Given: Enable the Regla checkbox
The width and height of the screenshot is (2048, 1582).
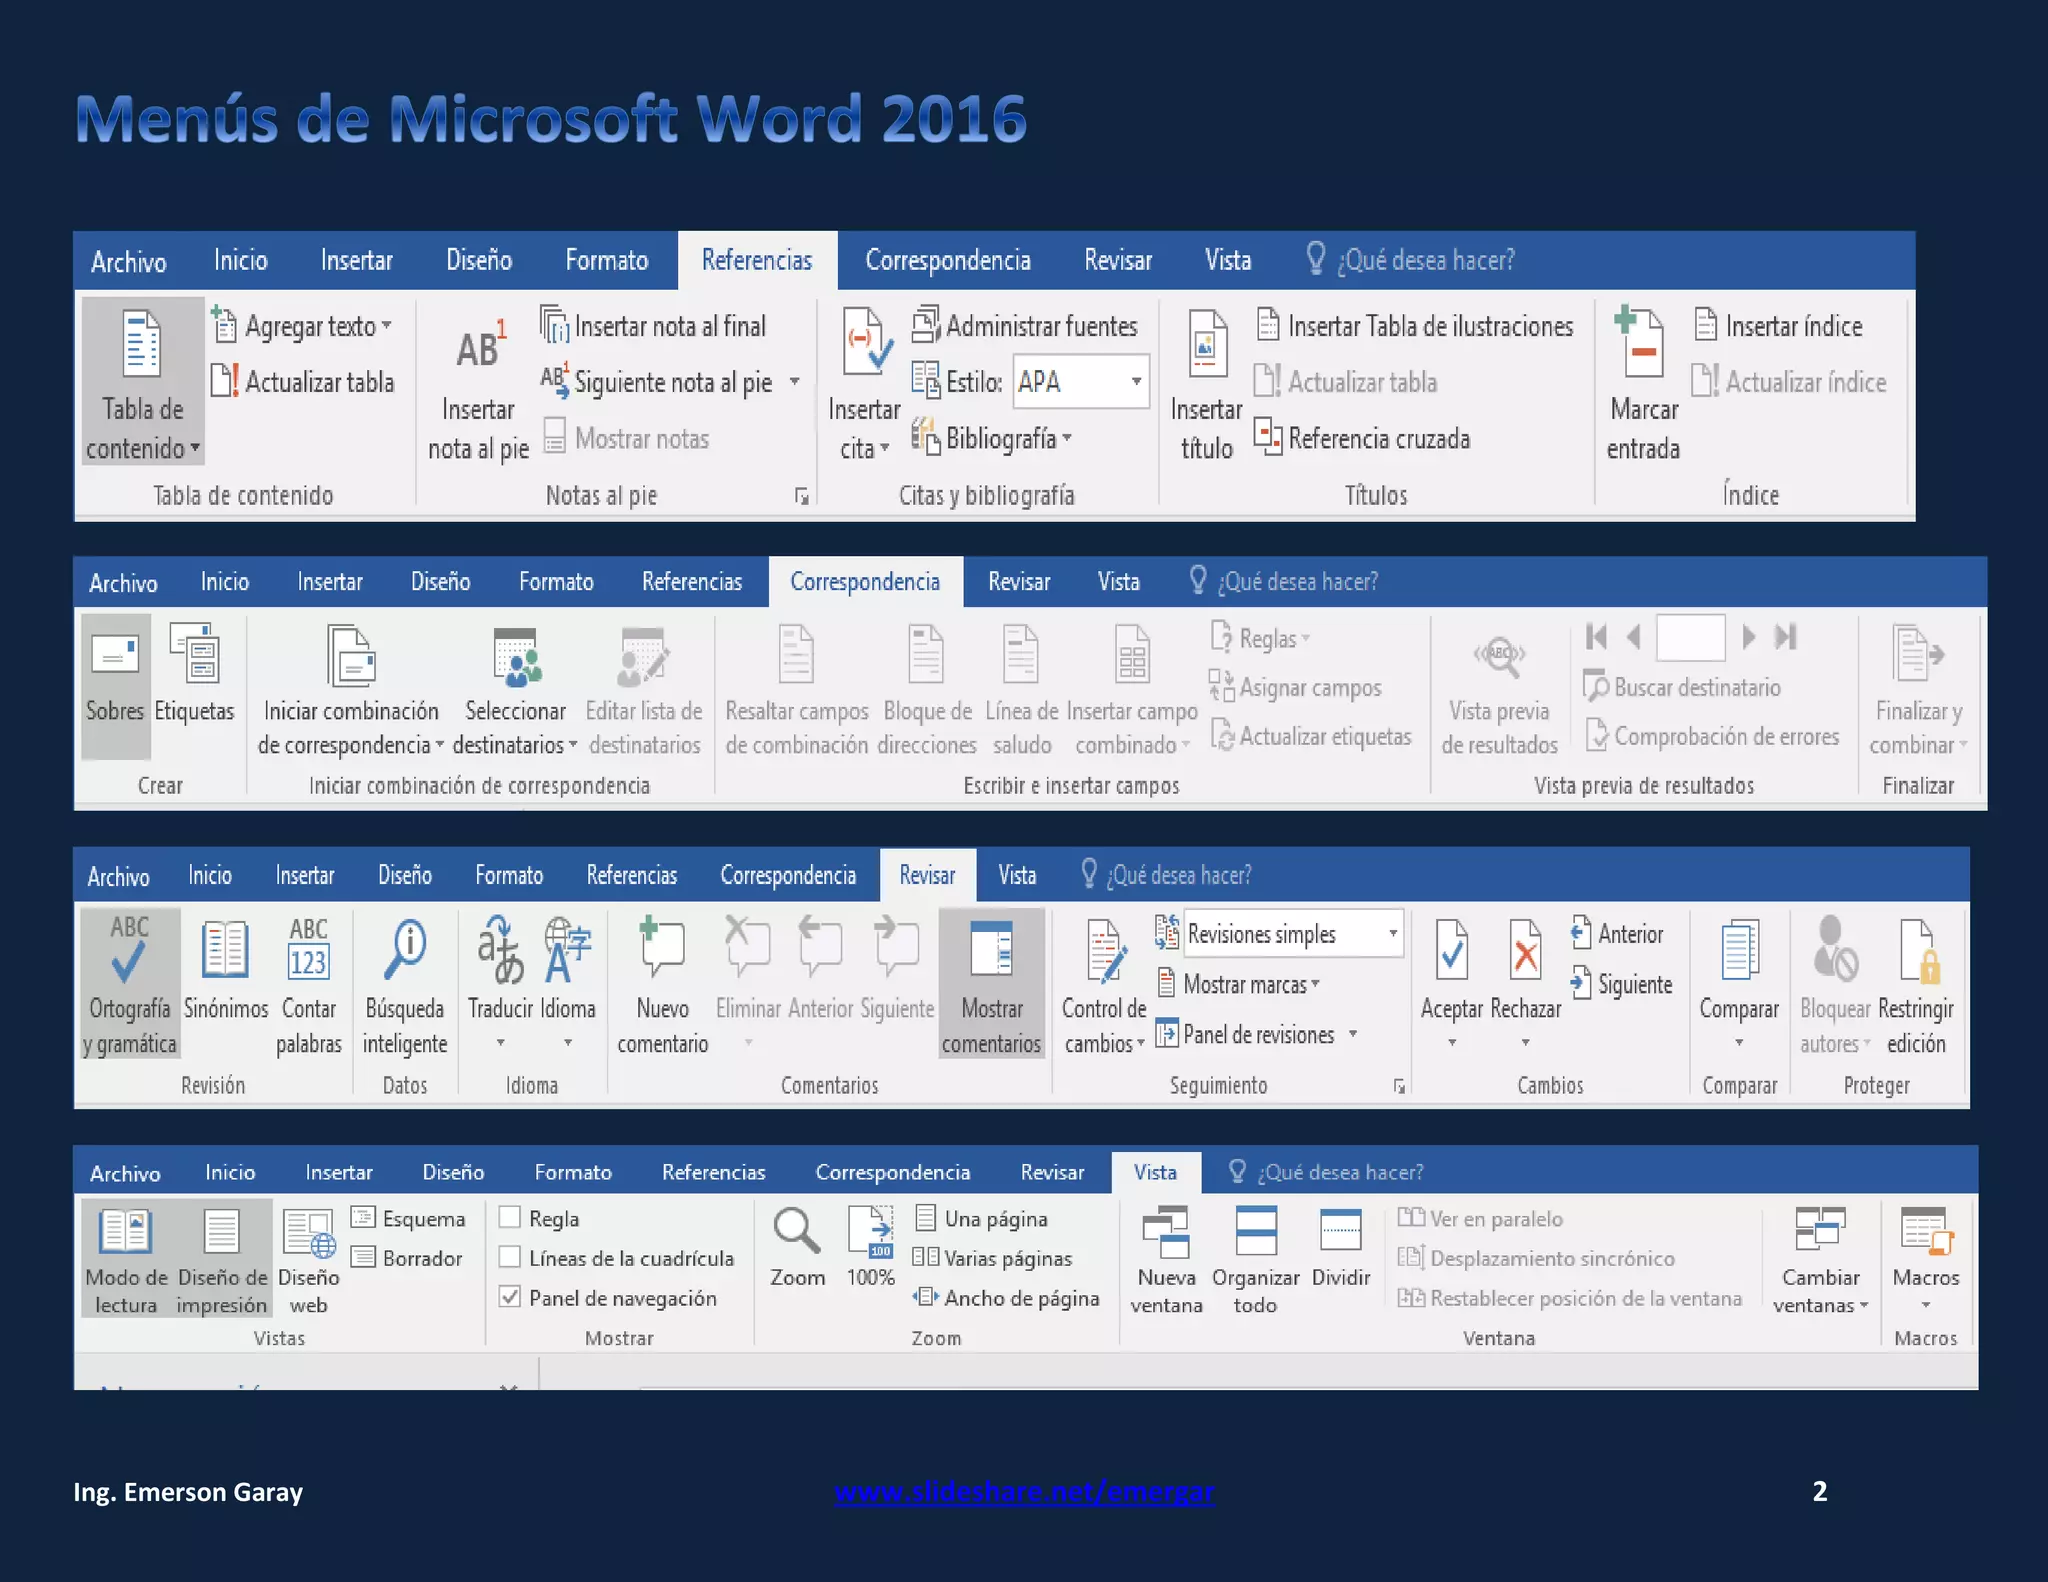Looking at the screenshot, I should 510,1218.
